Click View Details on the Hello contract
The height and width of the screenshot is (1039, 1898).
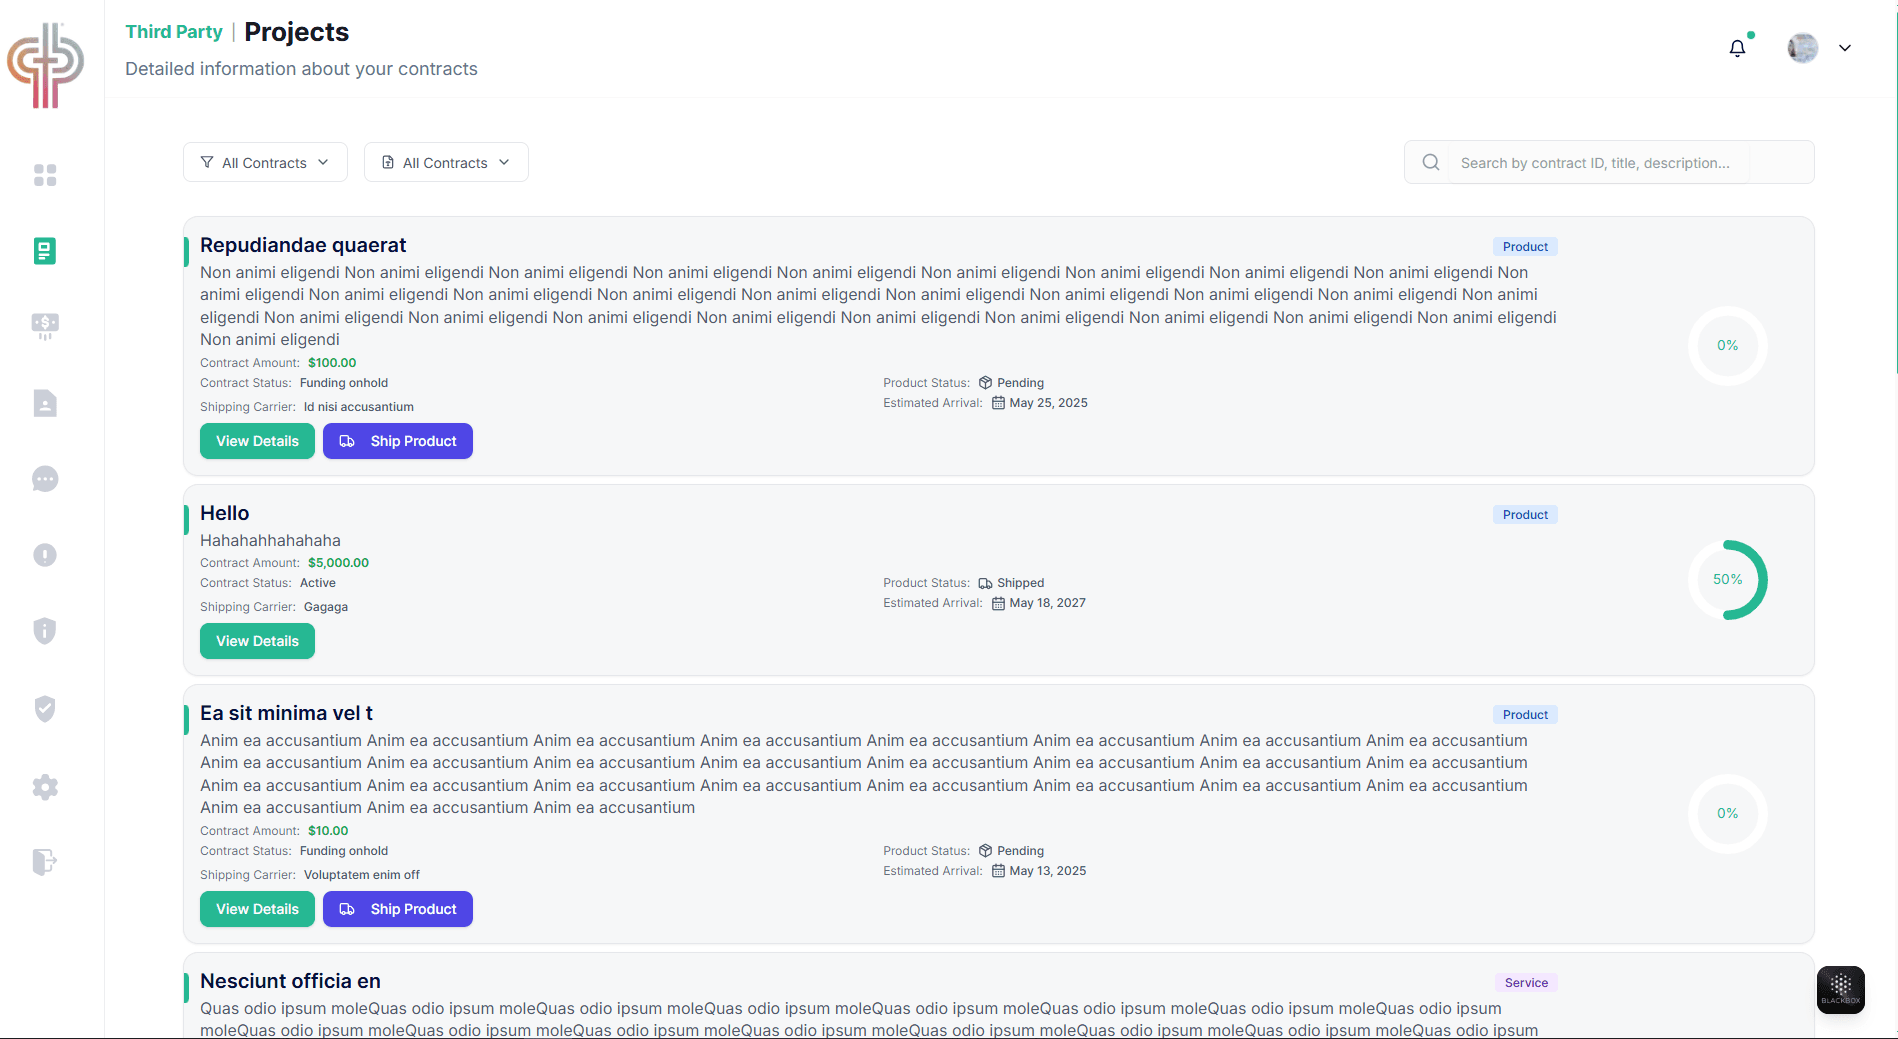pos(257,641)
